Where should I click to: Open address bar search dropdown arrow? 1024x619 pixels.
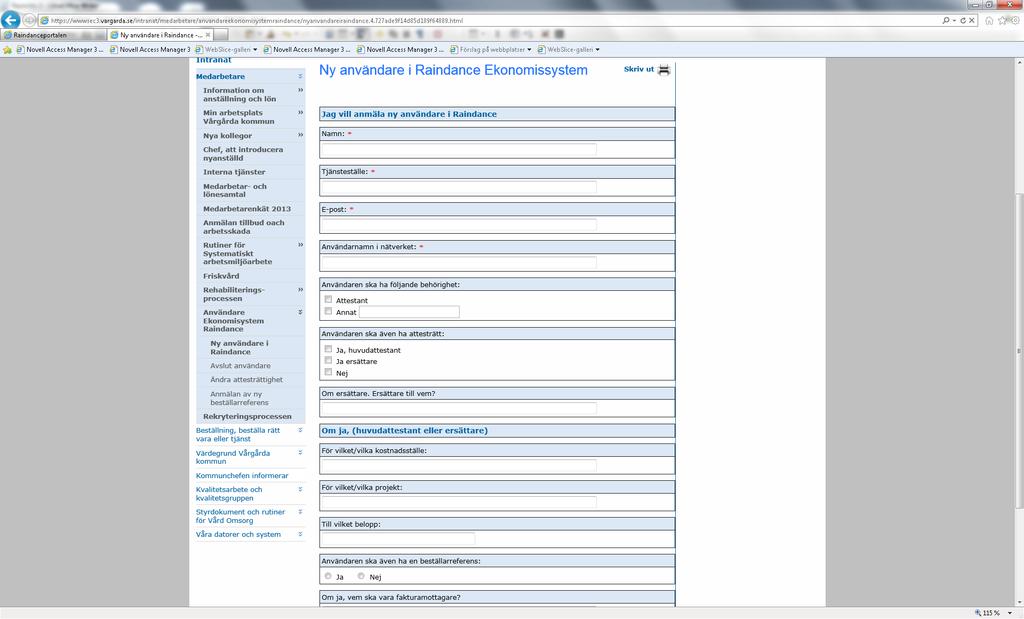click(x=954, y=20)
